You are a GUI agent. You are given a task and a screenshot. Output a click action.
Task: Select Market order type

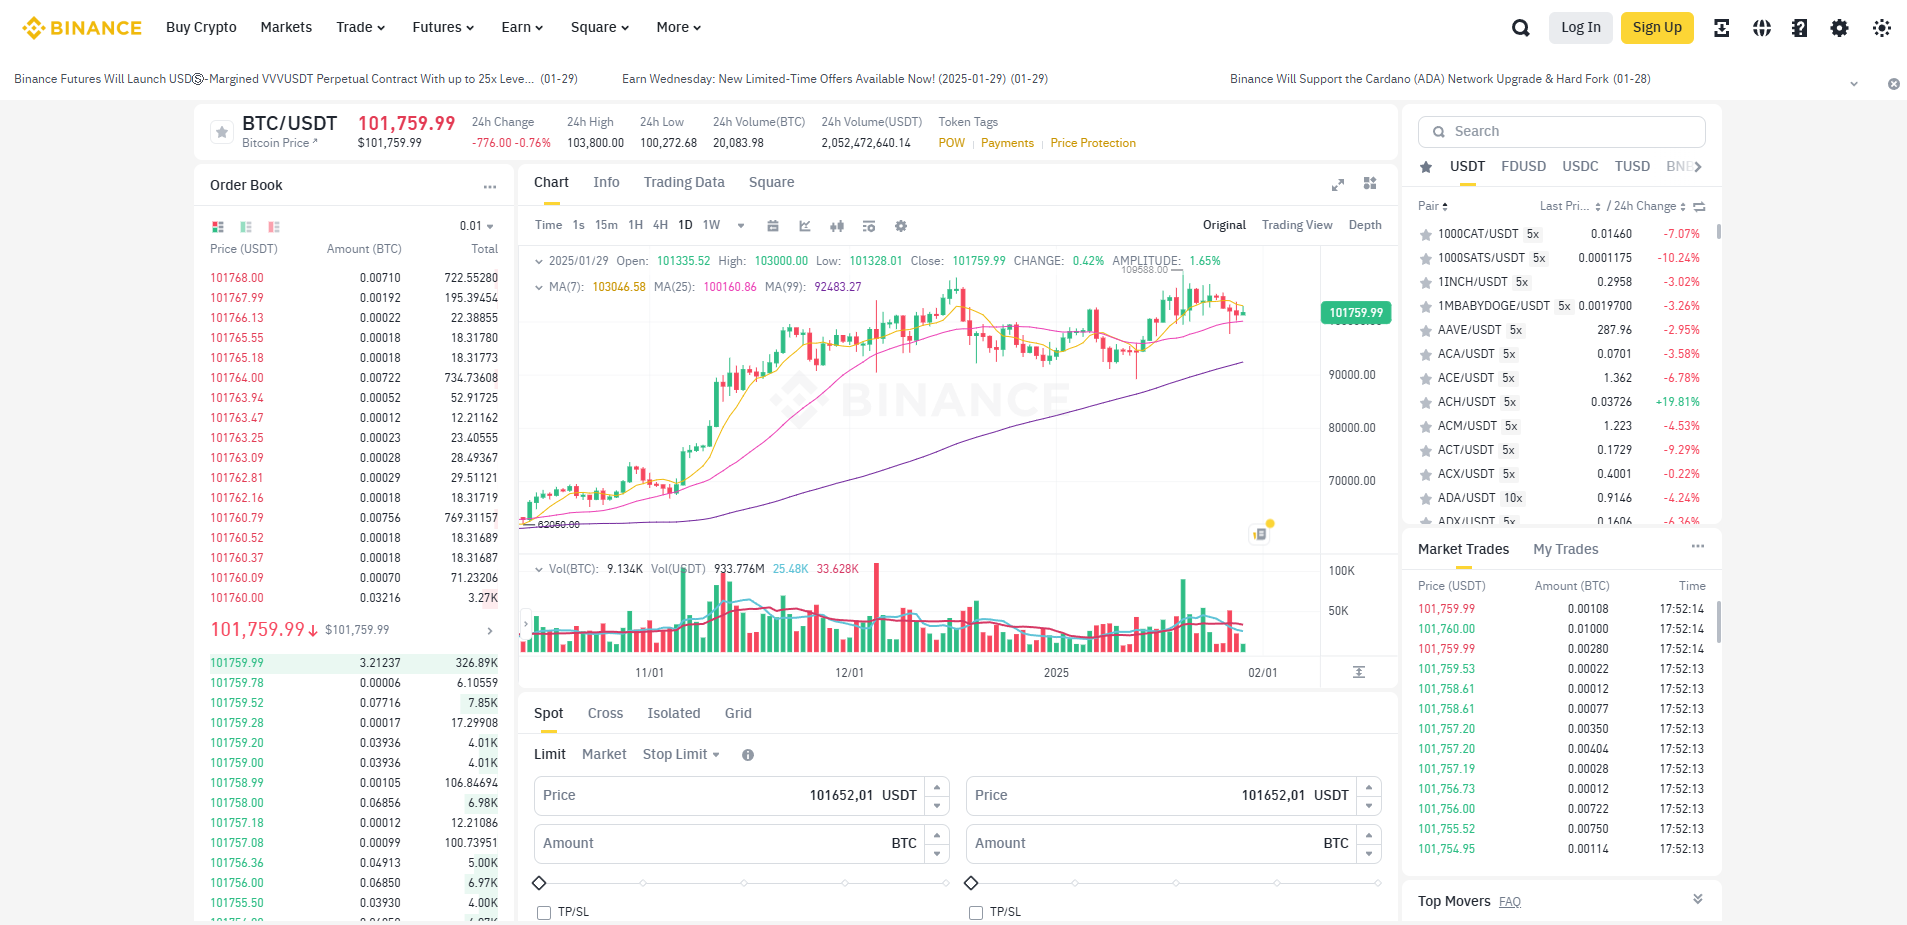pos(604,754)
